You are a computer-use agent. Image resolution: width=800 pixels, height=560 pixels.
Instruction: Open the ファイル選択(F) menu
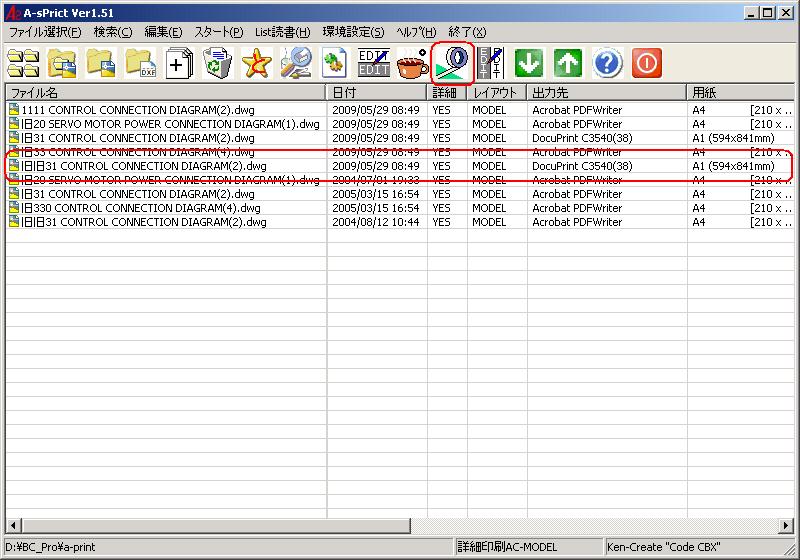[45, 32]
